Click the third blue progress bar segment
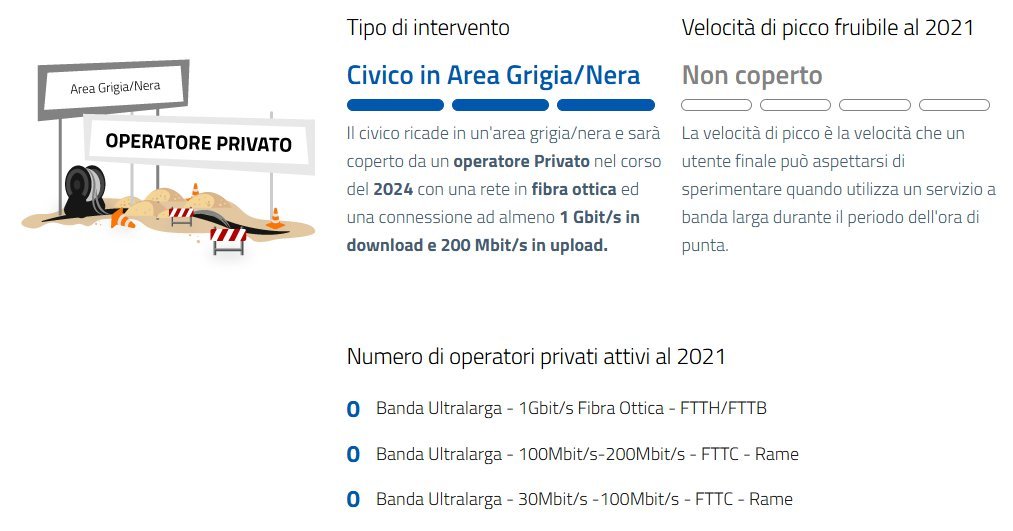1013x531 pixels. coord(606,105)
